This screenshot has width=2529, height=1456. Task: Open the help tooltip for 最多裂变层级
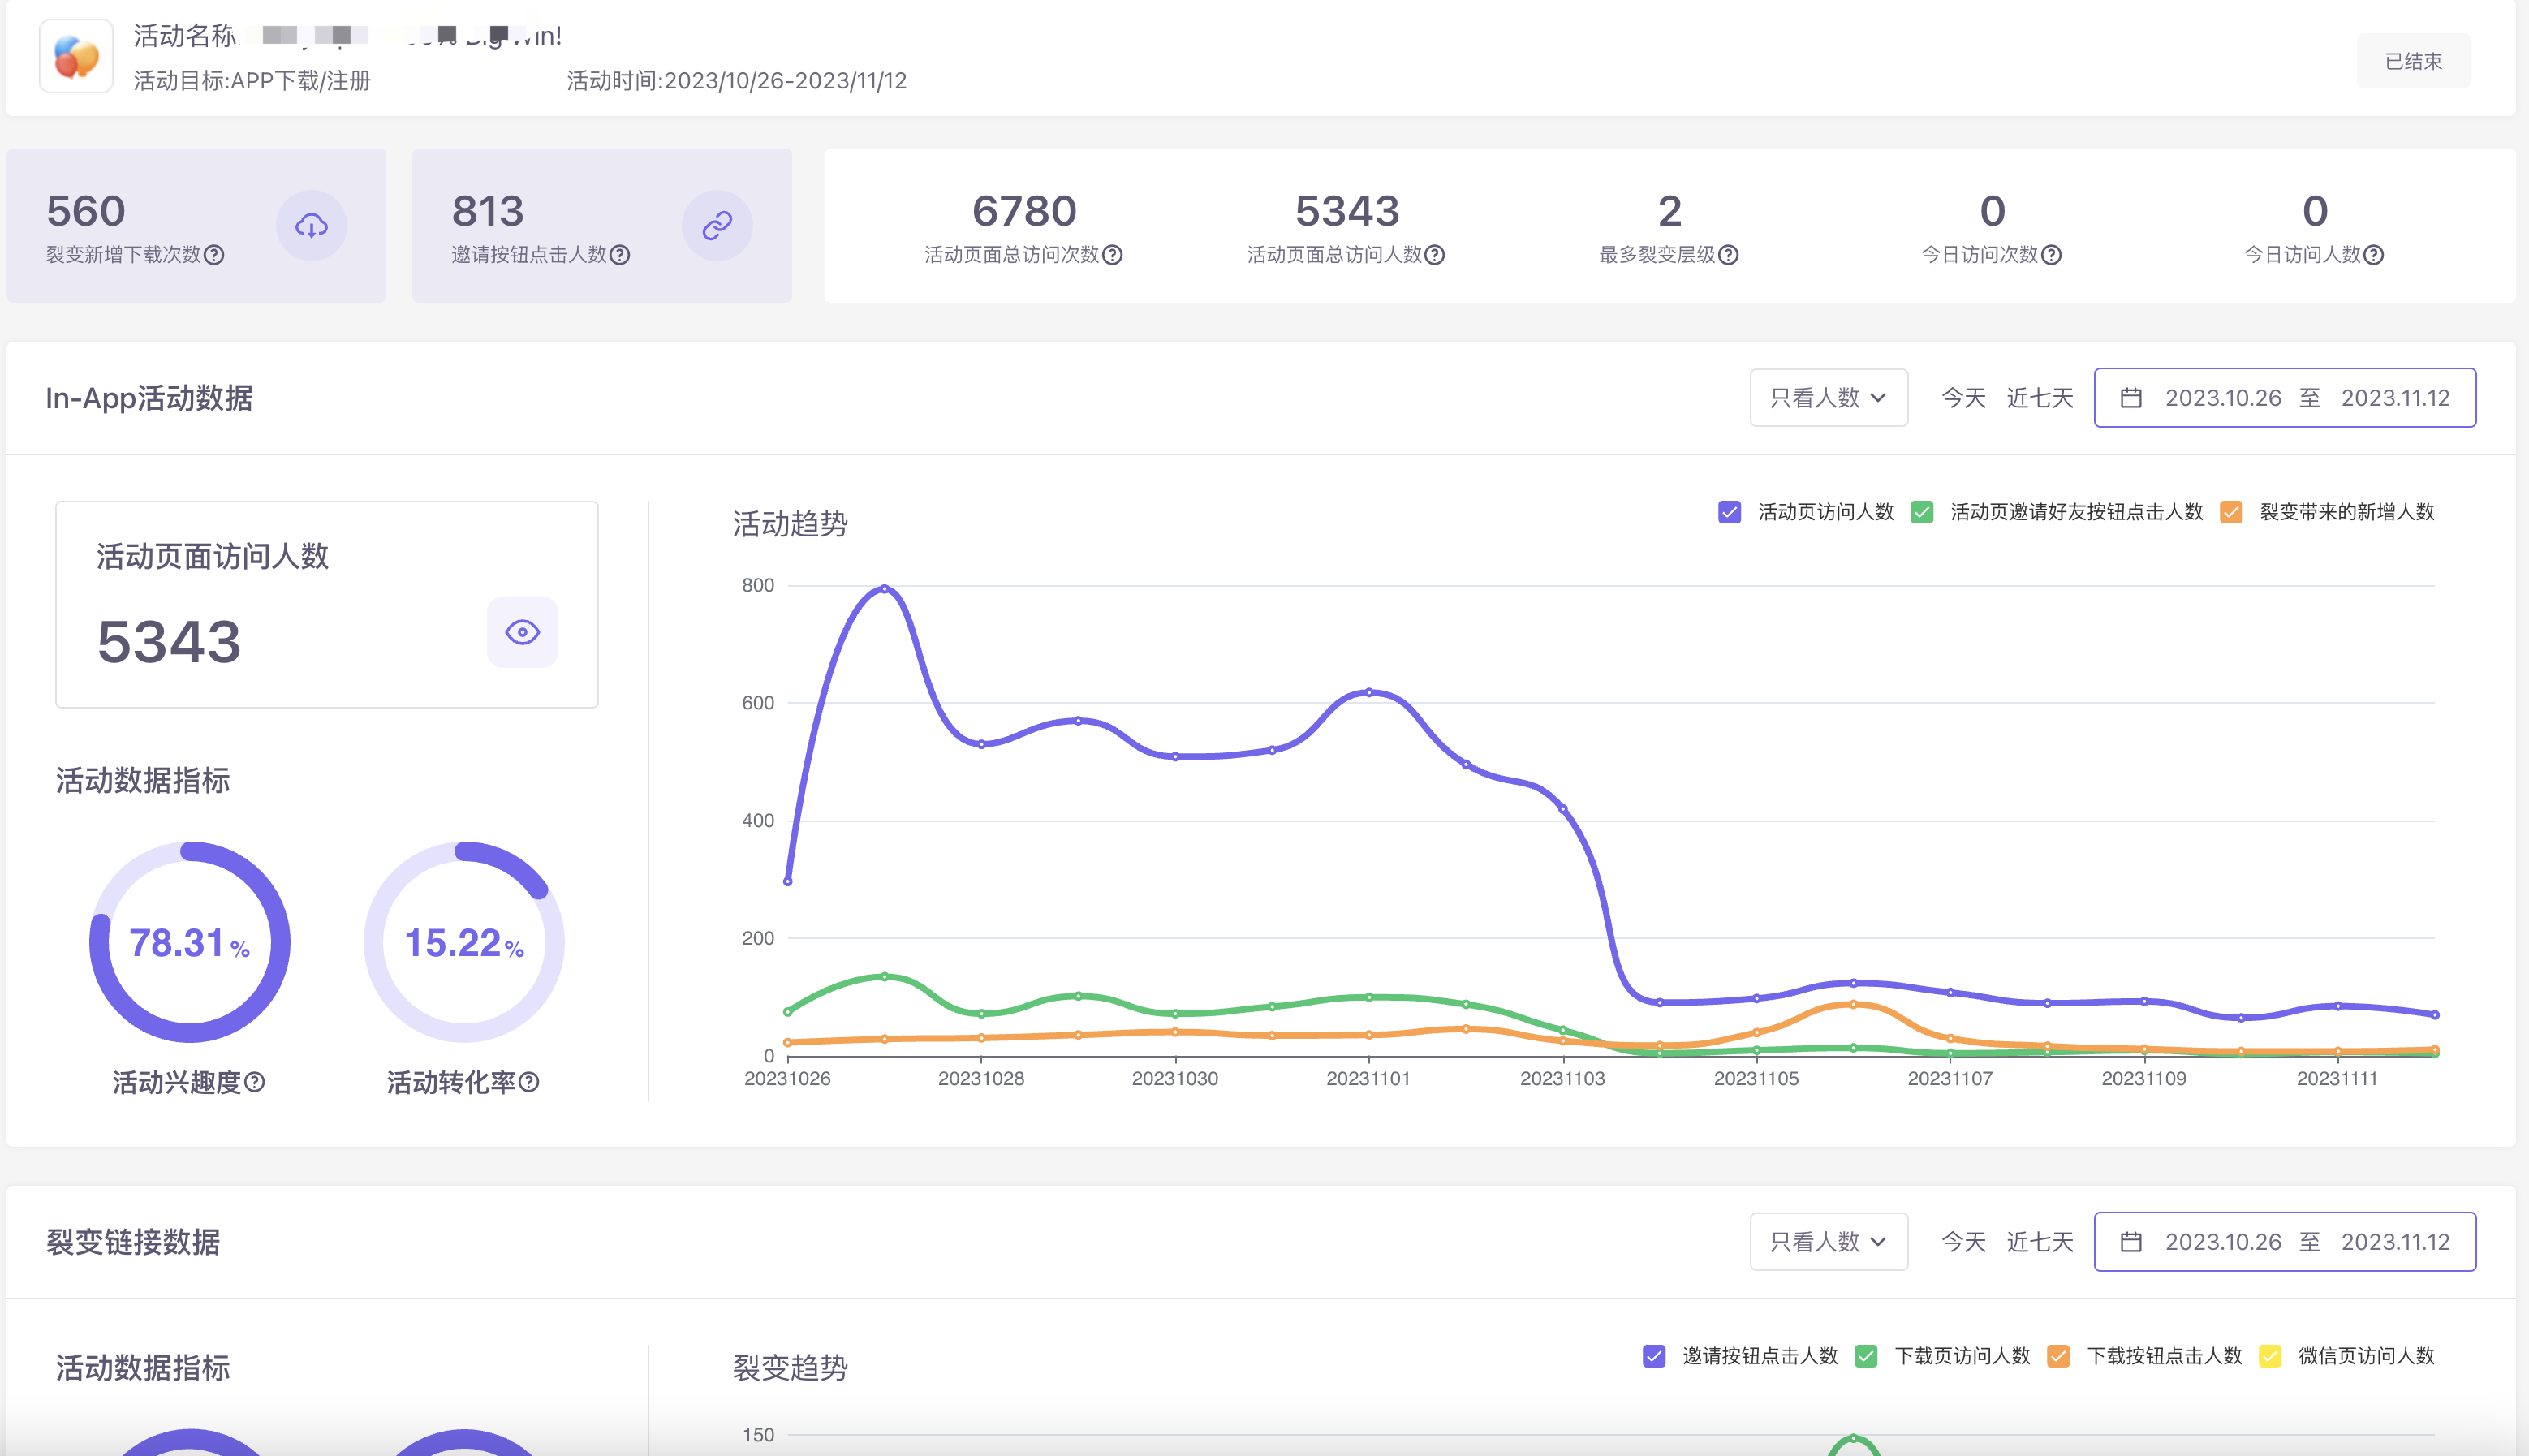click(1730, 255)
